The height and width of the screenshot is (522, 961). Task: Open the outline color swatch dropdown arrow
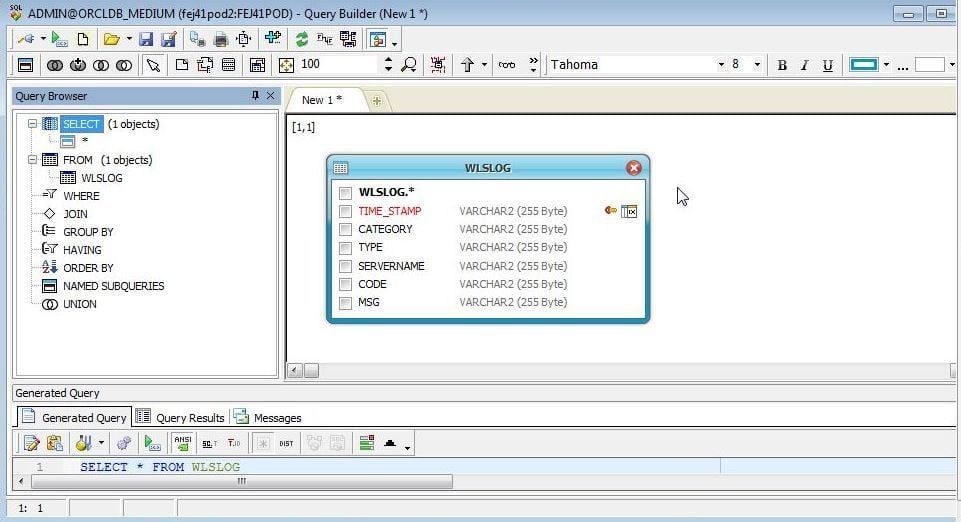tap(886, 64)
